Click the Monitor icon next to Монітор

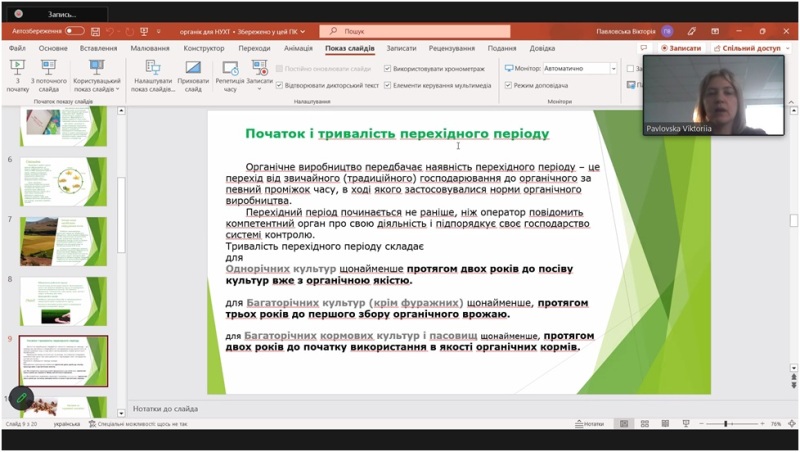(509, 68)
